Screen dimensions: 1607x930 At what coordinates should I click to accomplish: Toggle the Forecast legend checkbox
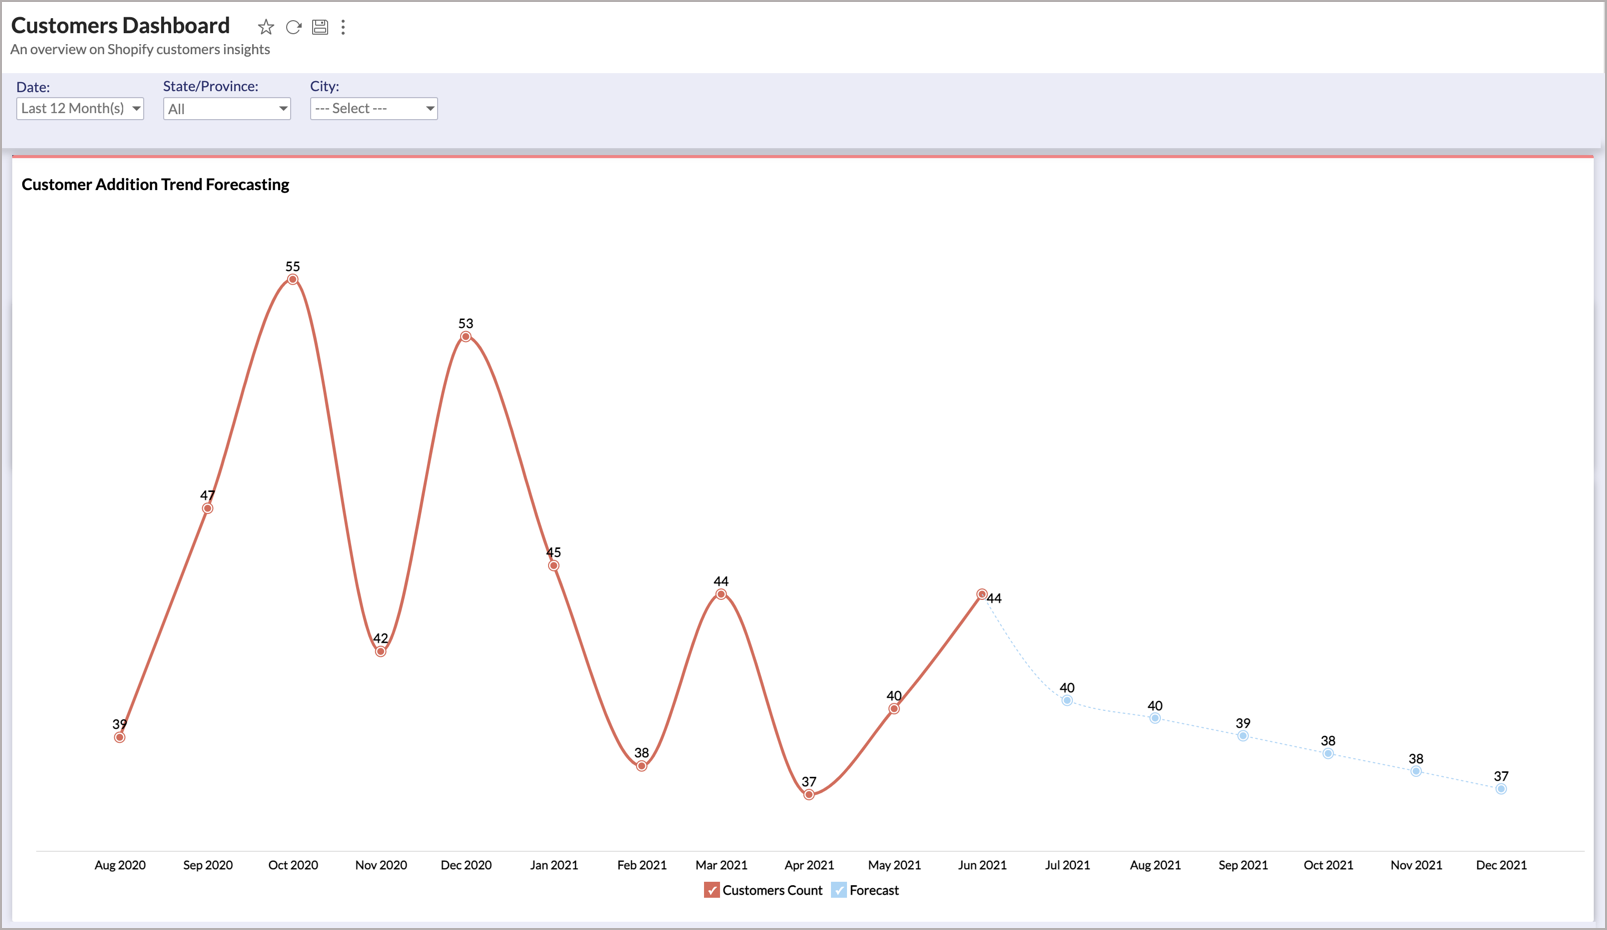tap(839, 890)
